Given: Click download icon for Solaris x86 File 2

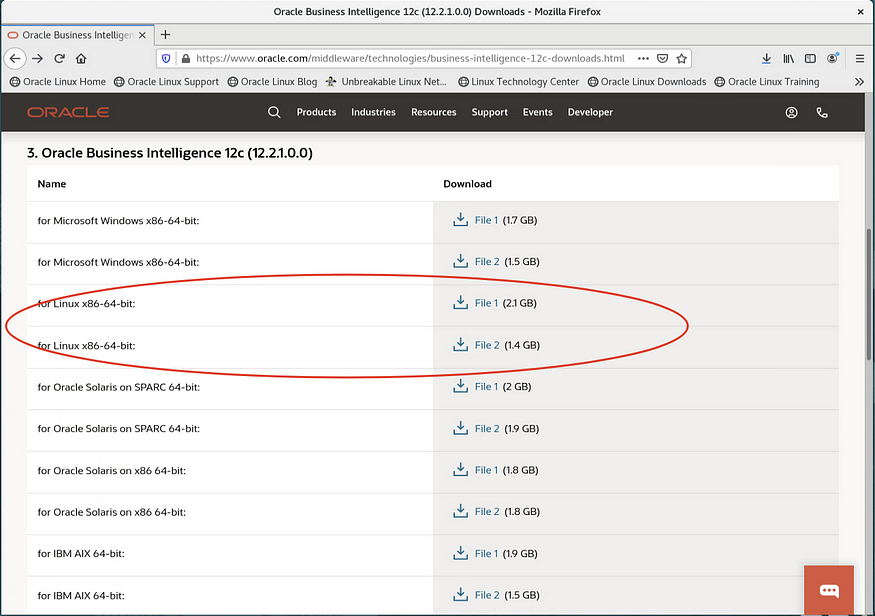Looking at the screenshot, I should [x=460, y=511].
